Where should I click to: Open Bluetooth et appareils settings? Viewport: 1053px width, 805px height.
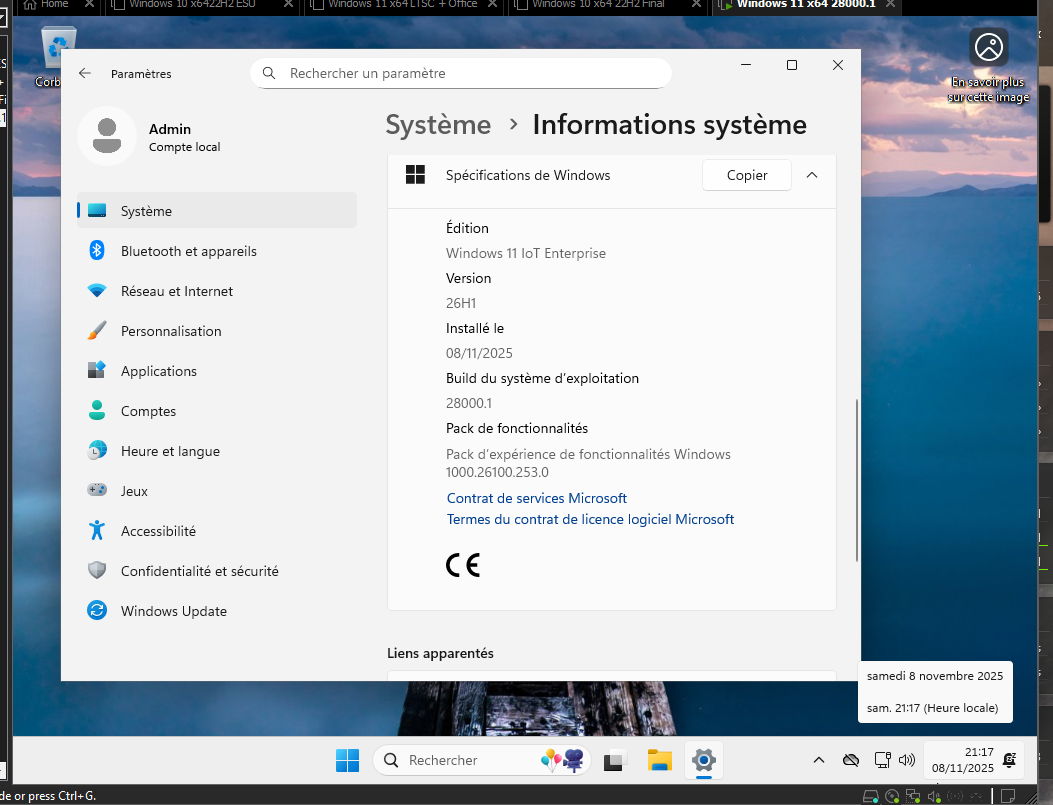(x=188, y=251)
